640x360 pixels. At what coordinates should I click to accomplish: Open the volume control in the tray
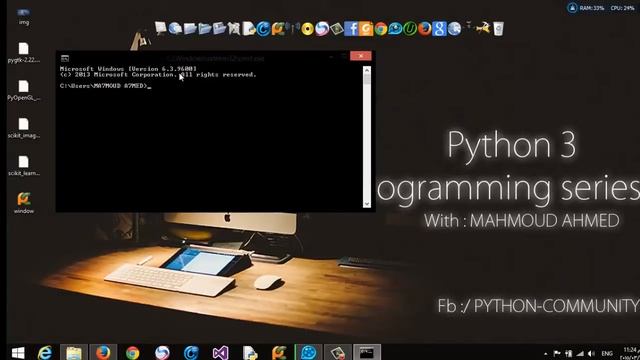591,353
